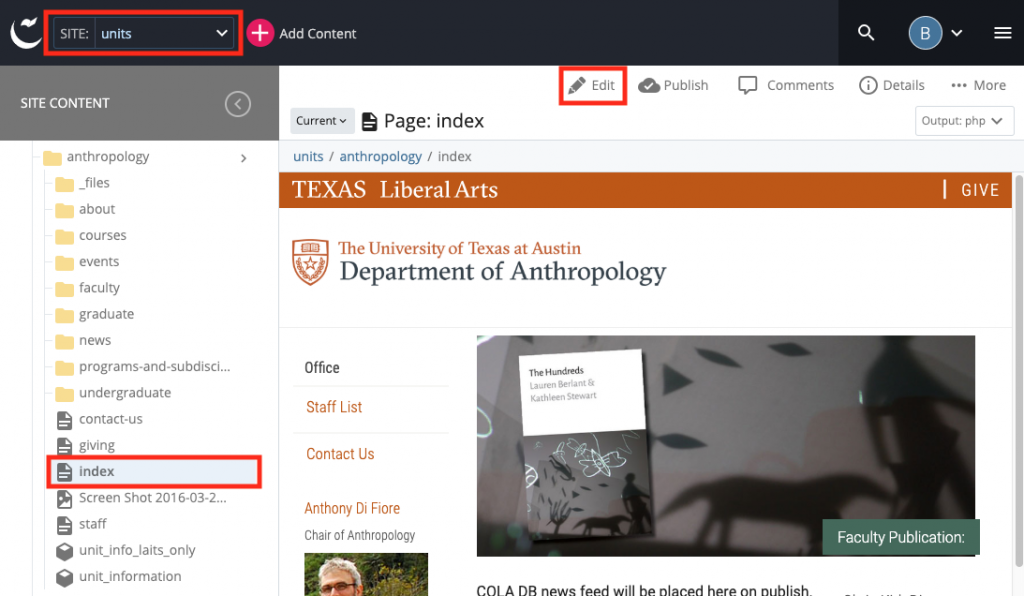Follow the anthropology breadcrumb link

pyautogui.click(x=380, y=157)
